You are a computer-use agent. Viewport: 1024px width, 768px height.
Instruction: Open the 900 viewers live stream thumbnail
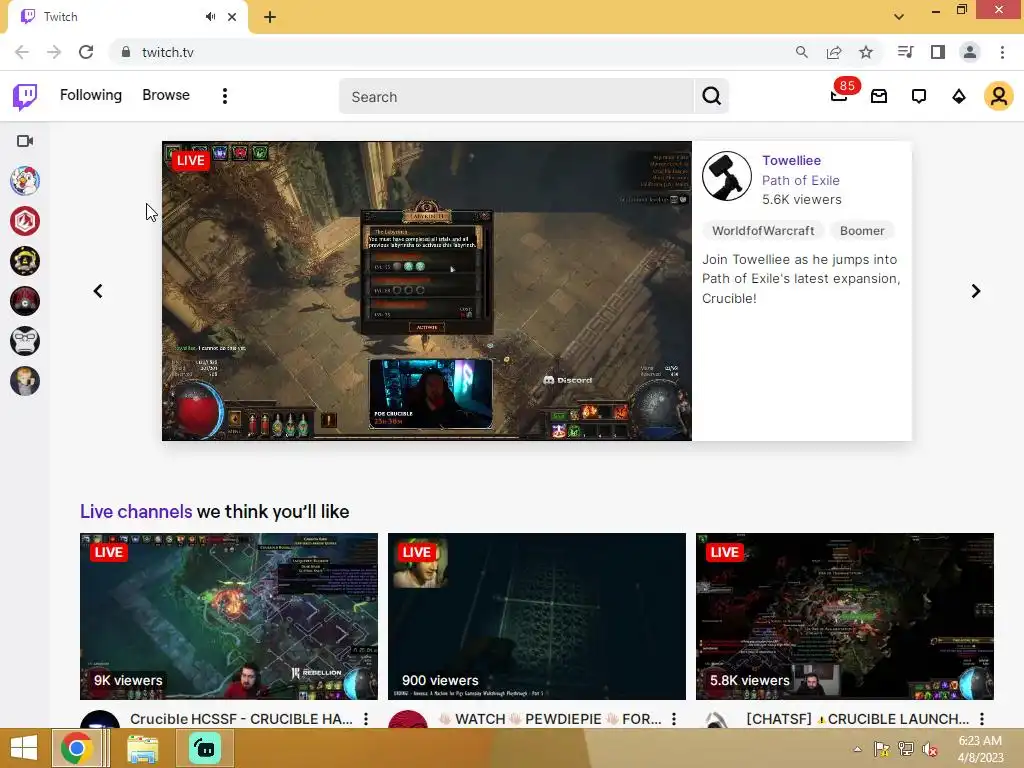point(537,616)
